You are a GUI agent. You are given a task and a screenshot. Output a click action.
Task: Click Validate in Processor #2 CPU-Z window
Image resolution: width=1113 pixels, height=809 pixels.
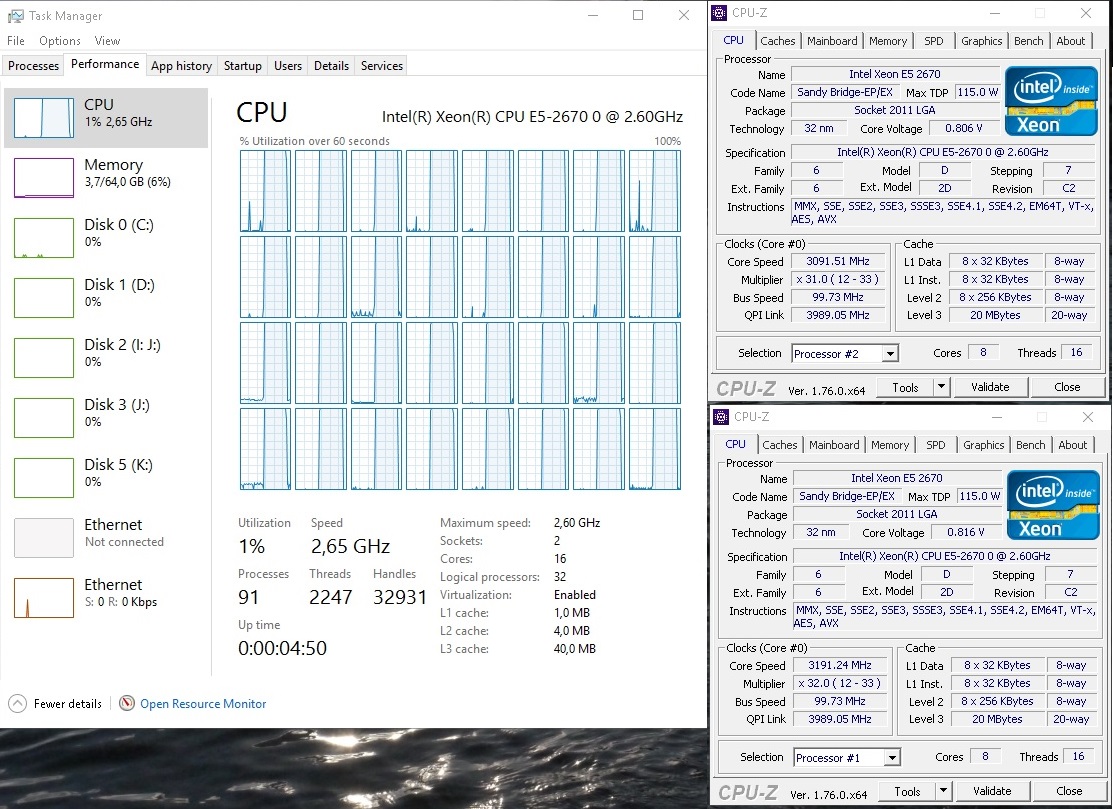click(x=990, y=387)
